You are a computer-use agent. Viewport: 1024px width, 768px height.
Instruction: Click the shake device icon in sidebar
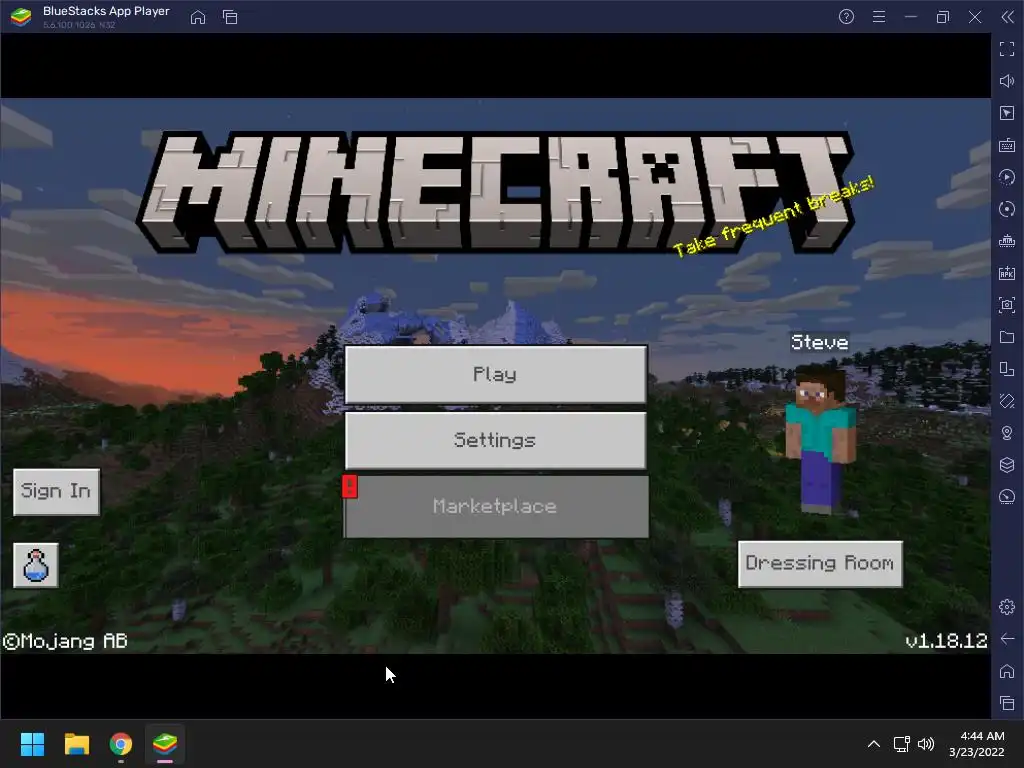(x=1007, y=401)
